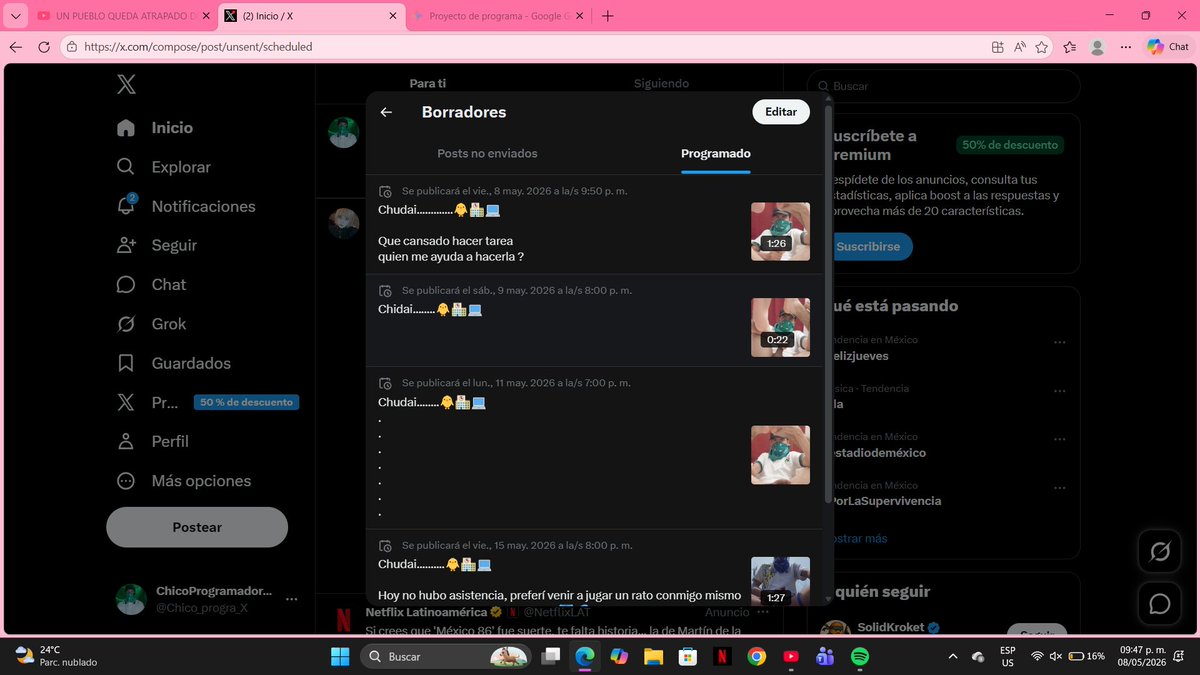
Task: Open scheduled post dated lun., 11 may. 2026
Action: click(594, 448)
